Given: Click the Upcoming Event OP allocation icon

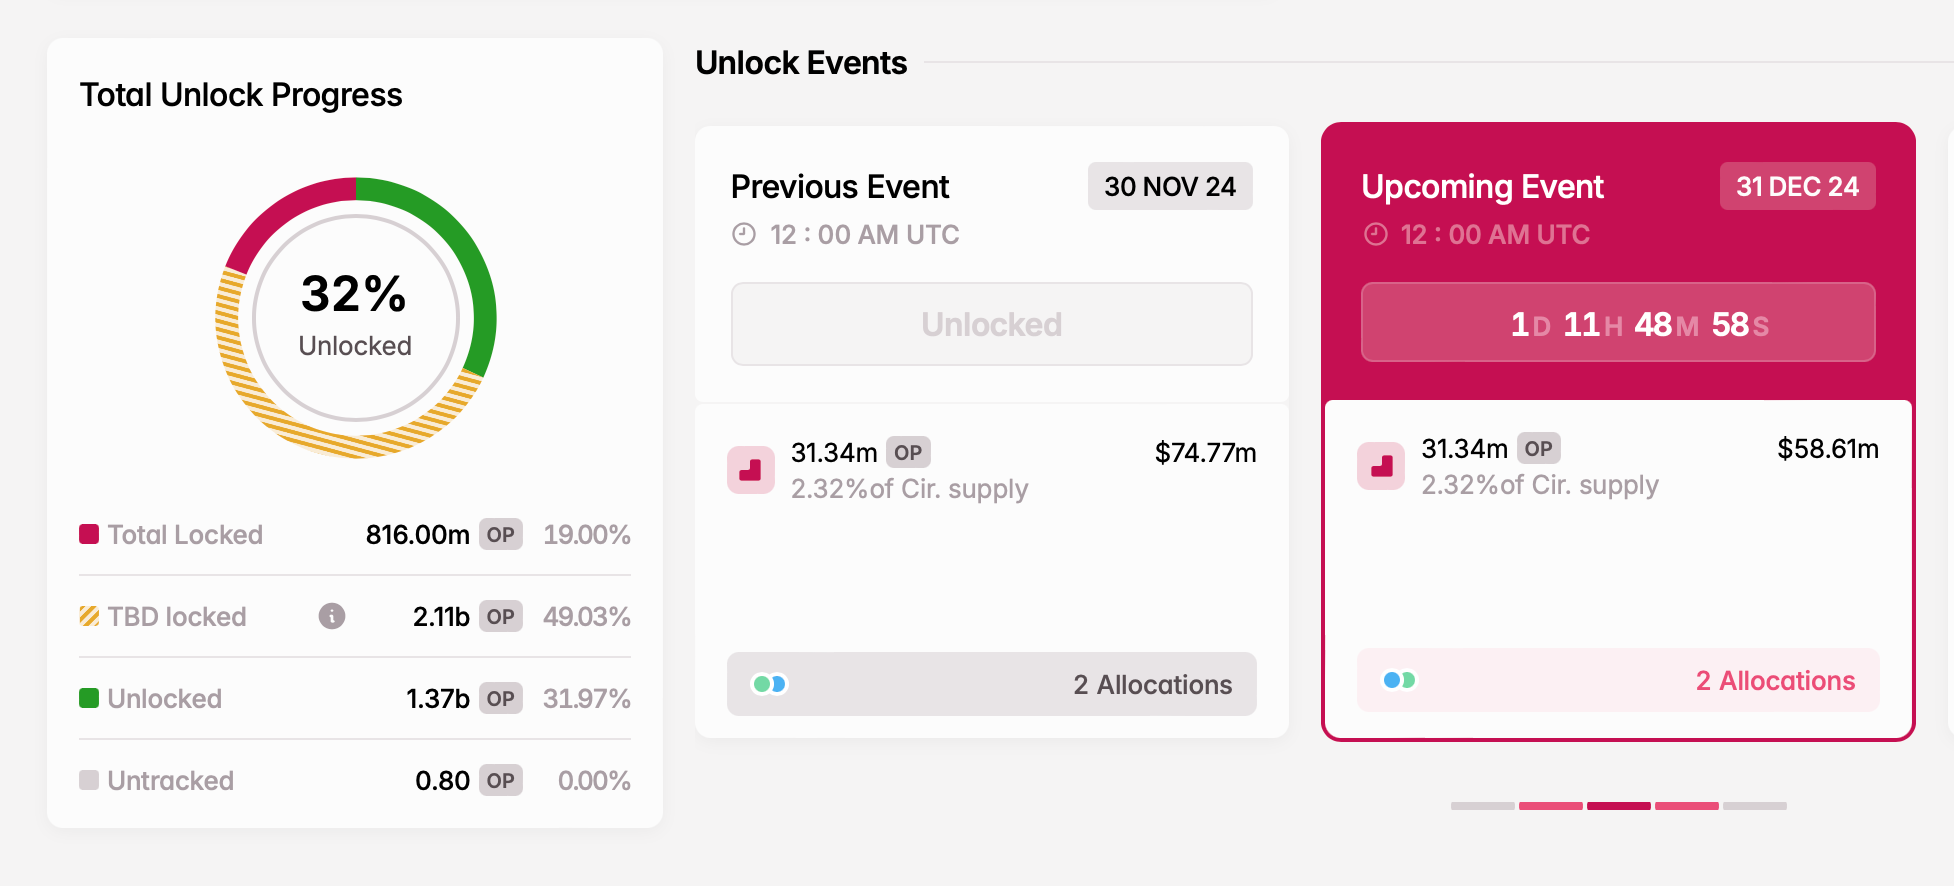Looking at the screenshot, I should tap(1381, 466).
